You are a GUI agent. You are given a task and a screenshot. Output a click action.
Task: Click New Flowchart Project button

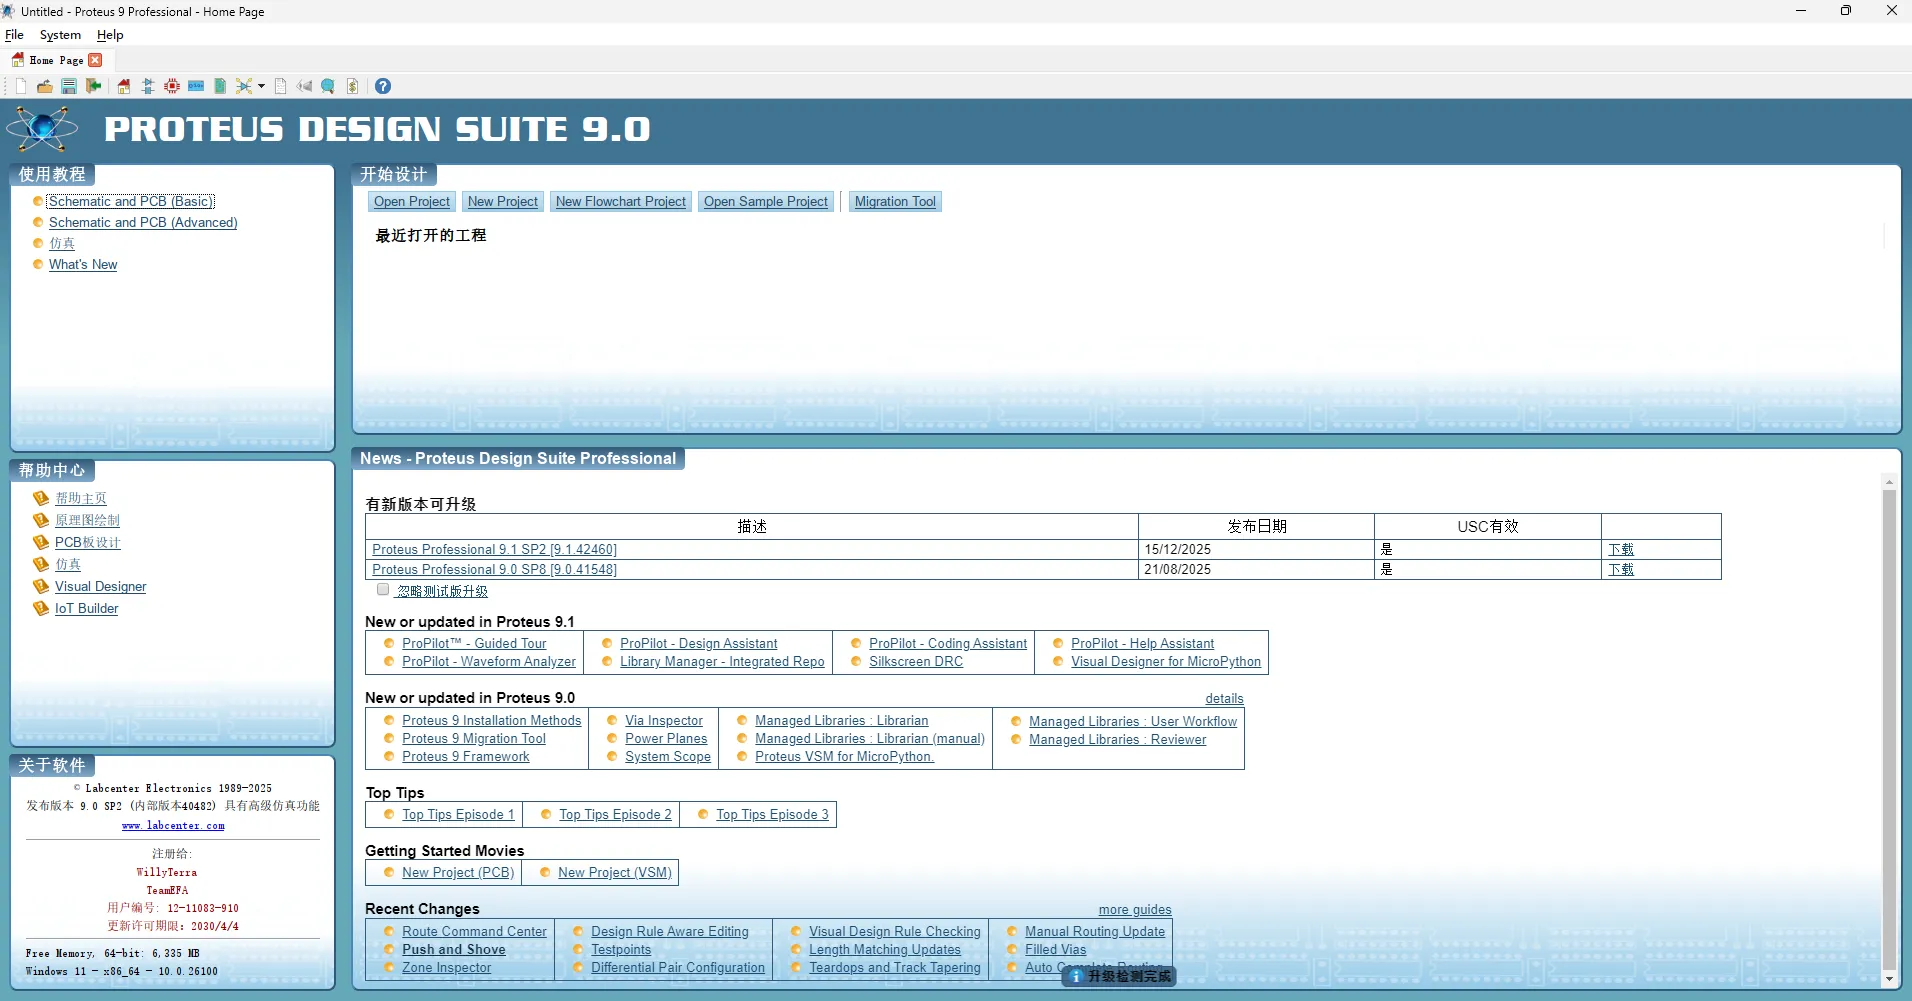point(621,201)
